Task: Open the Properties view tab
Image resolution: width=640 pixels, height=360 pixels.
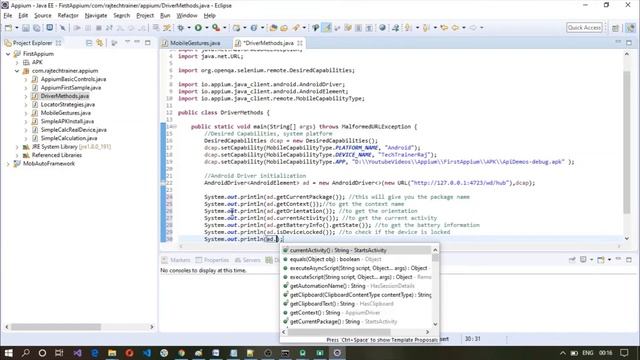Action: click(212, 260)
